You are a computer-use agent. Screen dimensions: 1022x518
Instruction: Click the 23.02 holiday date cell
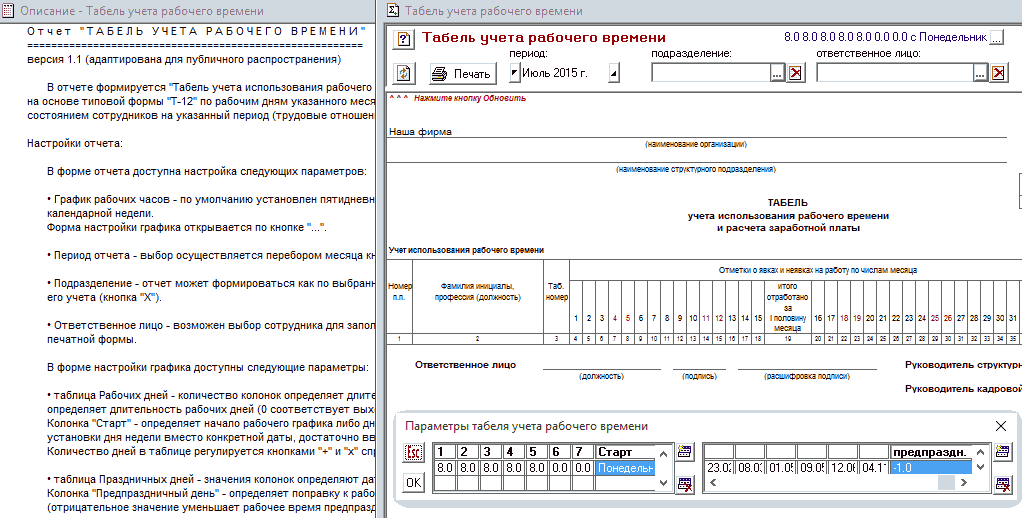click(719, 467)
